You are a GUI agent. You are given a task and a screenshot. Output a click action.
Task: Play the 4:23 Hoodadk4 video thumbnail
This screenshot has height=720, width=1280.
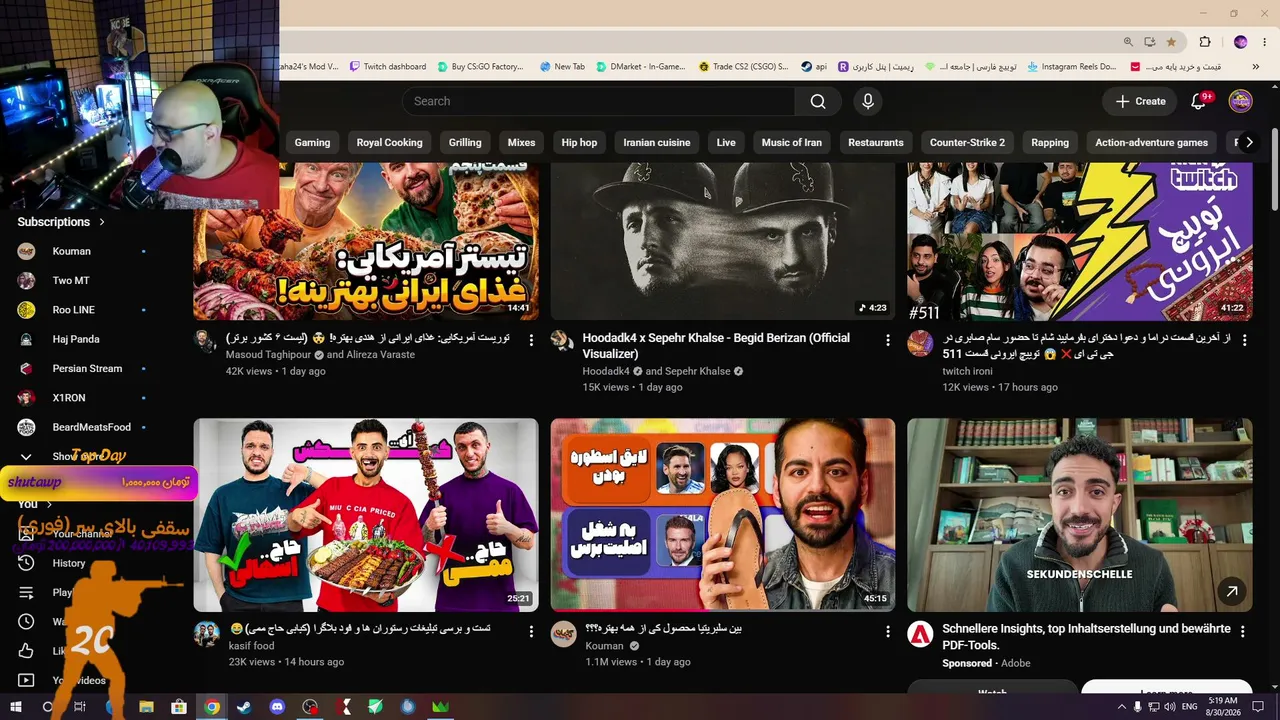[x=722, y=241]
